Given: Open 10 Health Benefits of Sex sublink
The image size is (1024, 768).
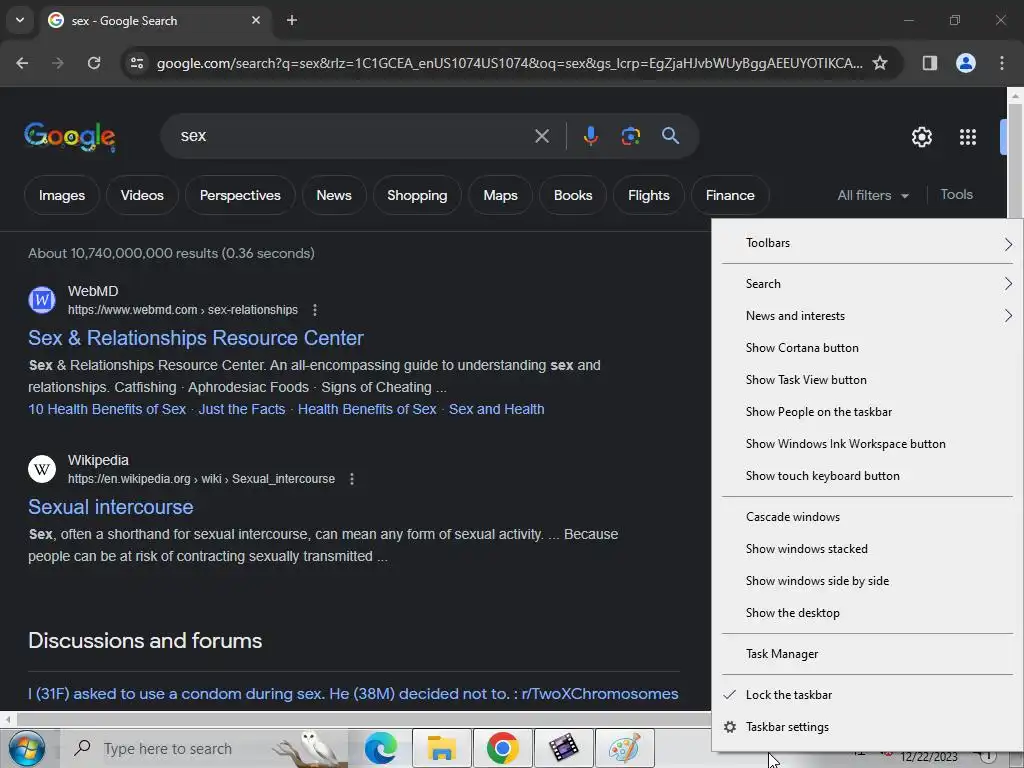Looking at the screenshot, I should coord(106,409).
